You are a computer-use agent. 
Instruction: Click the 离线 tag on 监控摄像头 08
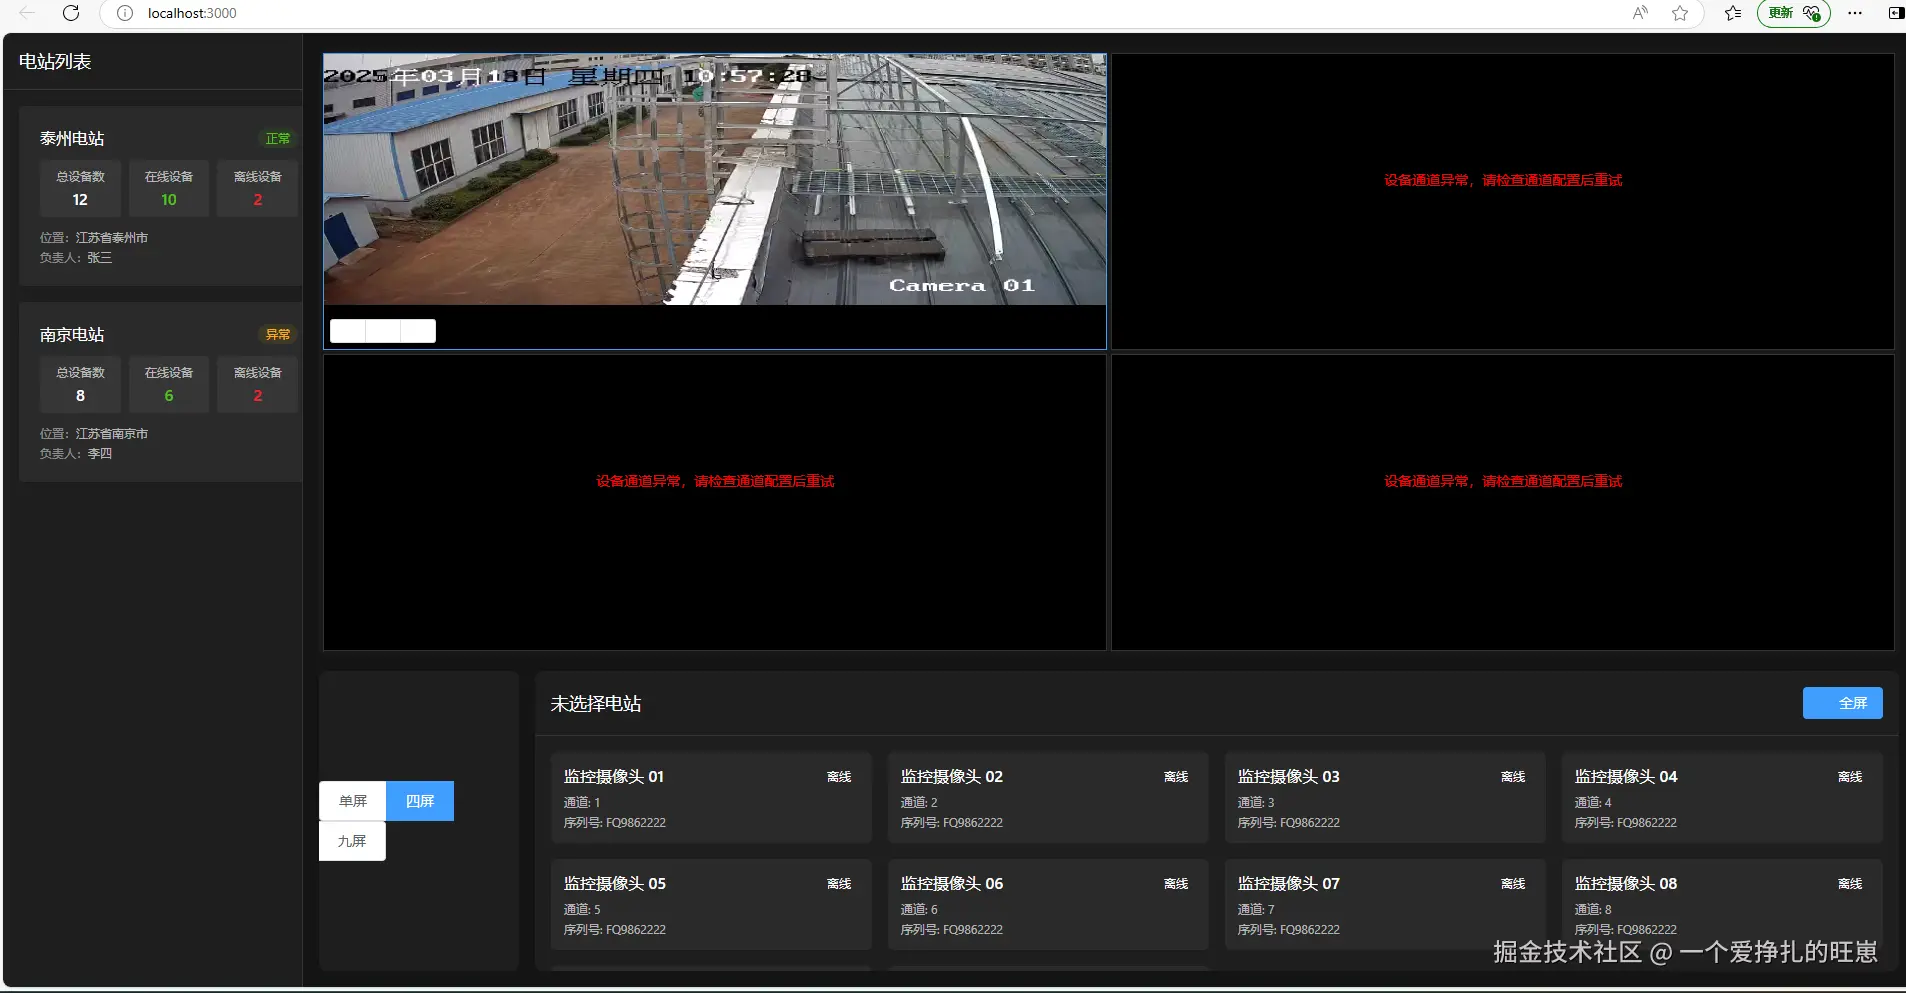pos(1850,884)
